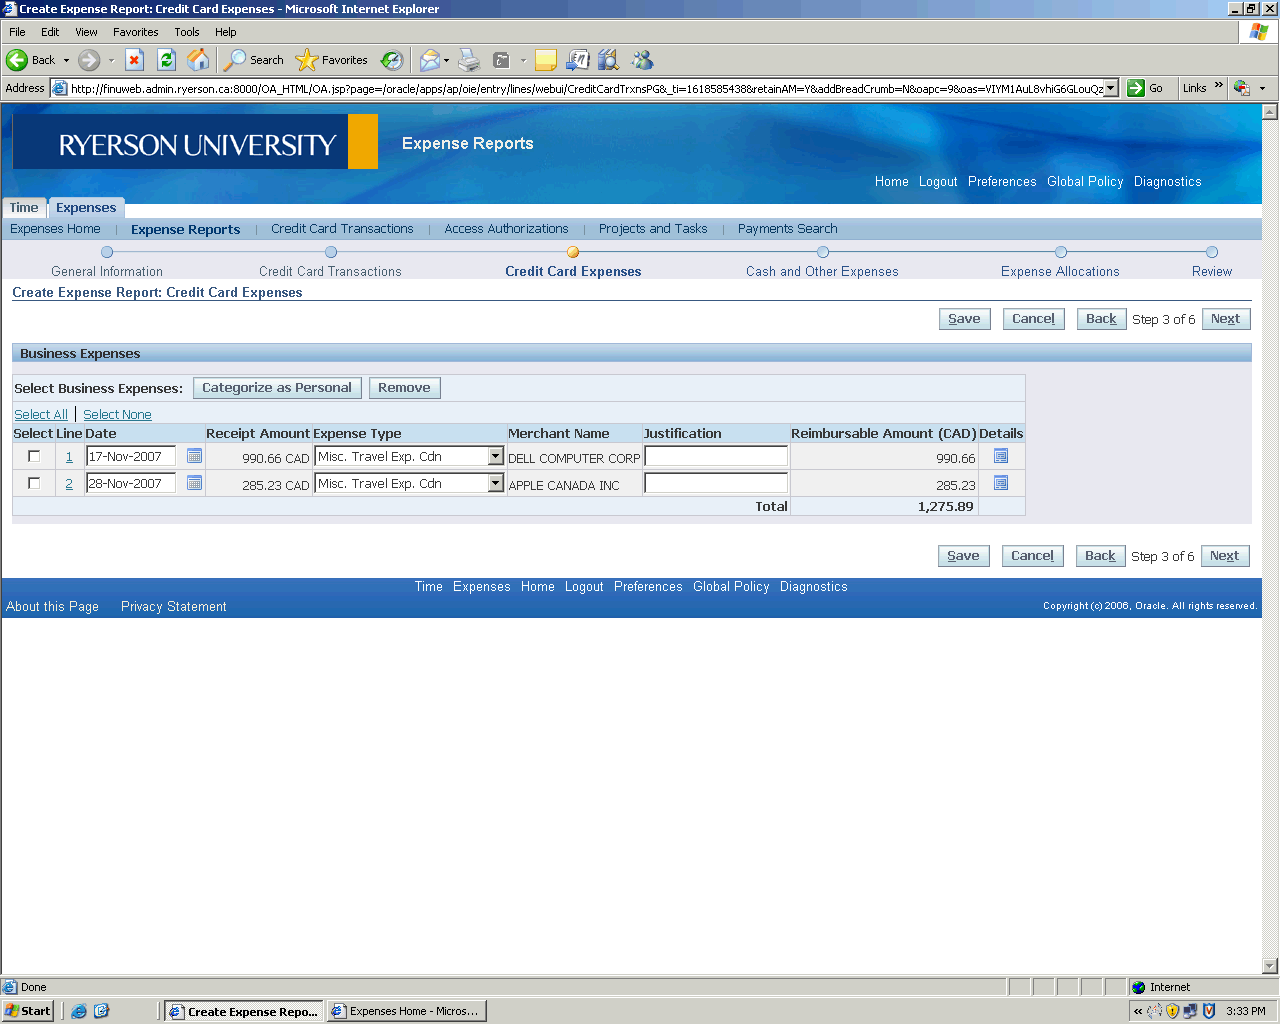Check the select box for line 1
The image size is (1280, 1024).
pos(34,456)
